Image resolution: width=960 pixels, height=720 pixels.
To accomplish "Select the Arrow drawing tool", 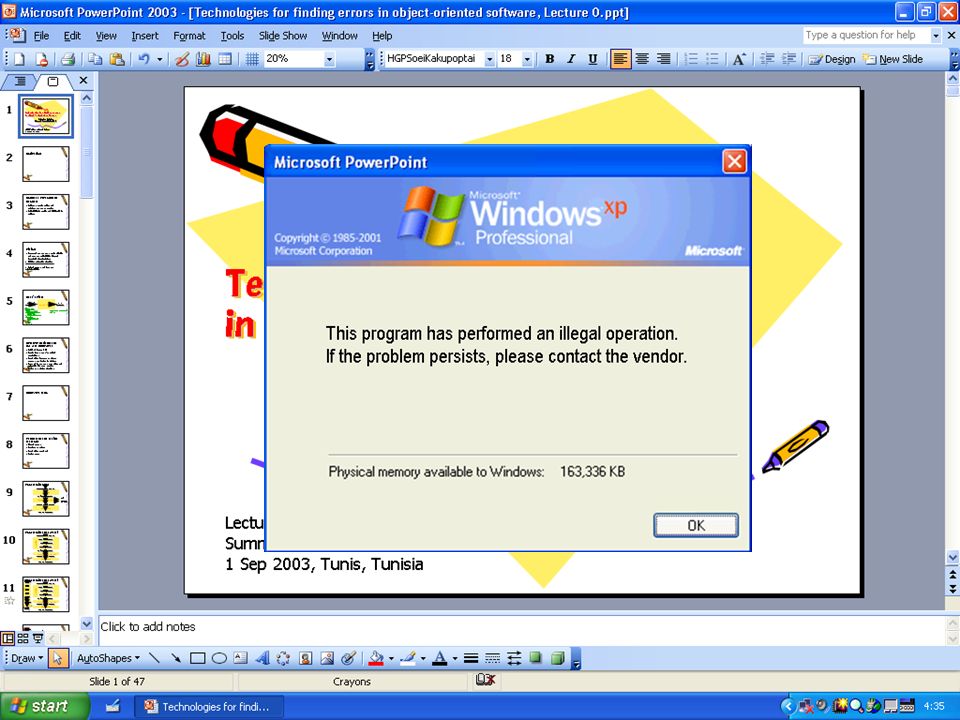I will [x=176, y=658].
